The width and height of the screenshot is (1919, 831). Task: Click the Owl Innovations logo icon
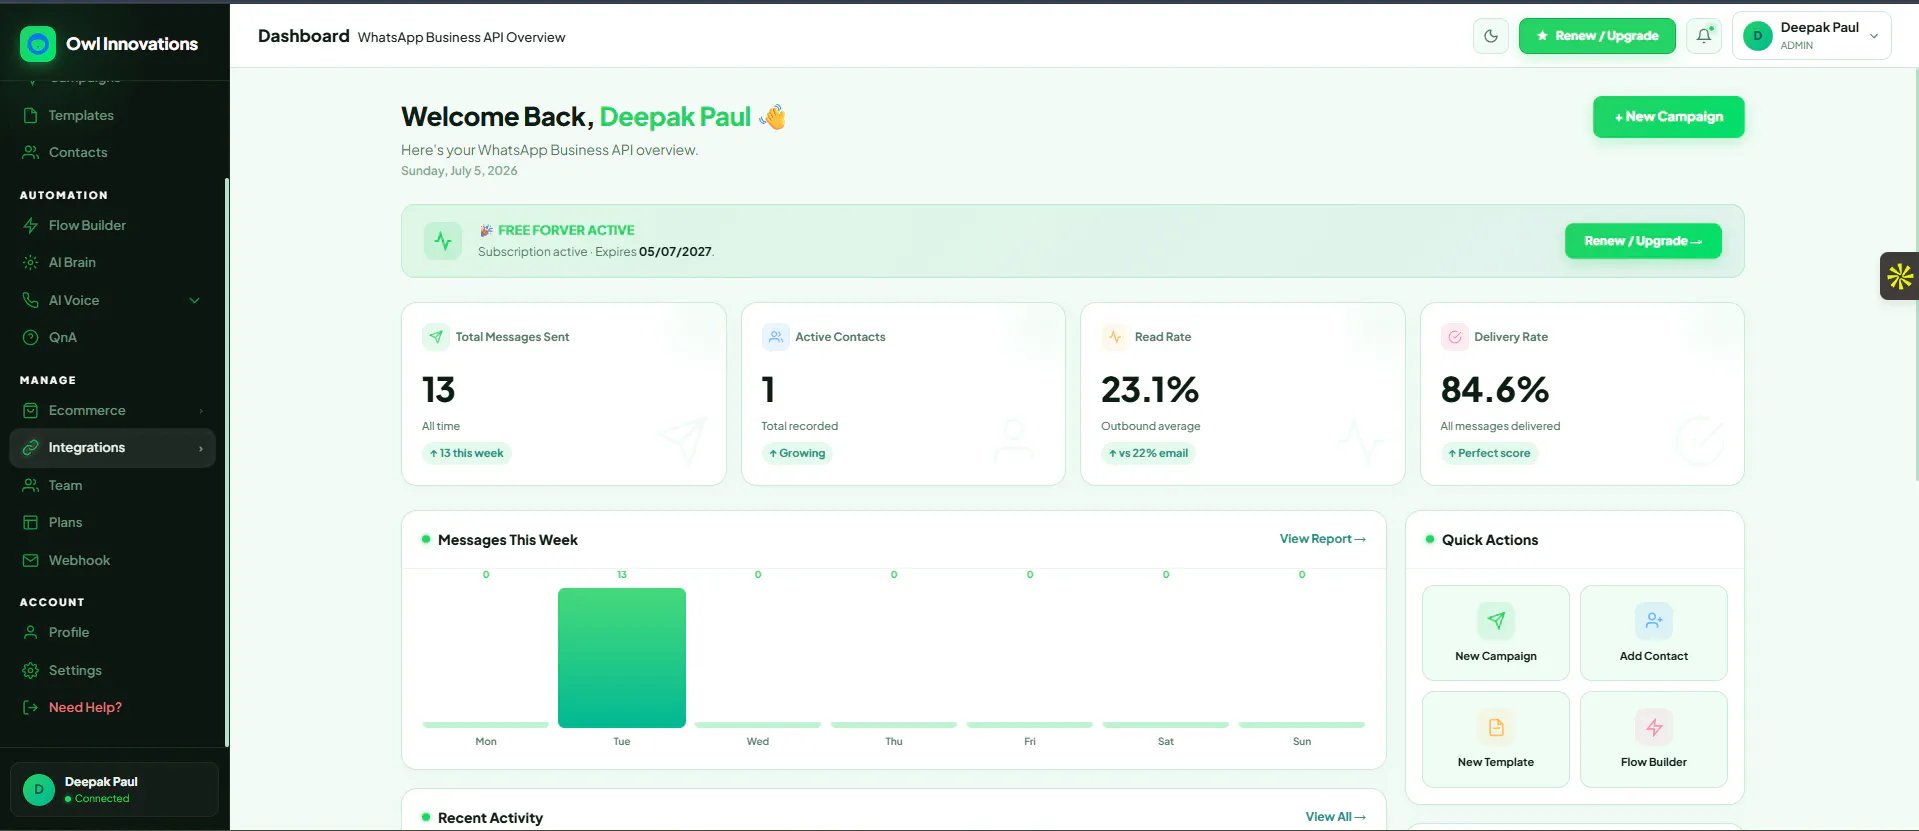coord(38,44)
